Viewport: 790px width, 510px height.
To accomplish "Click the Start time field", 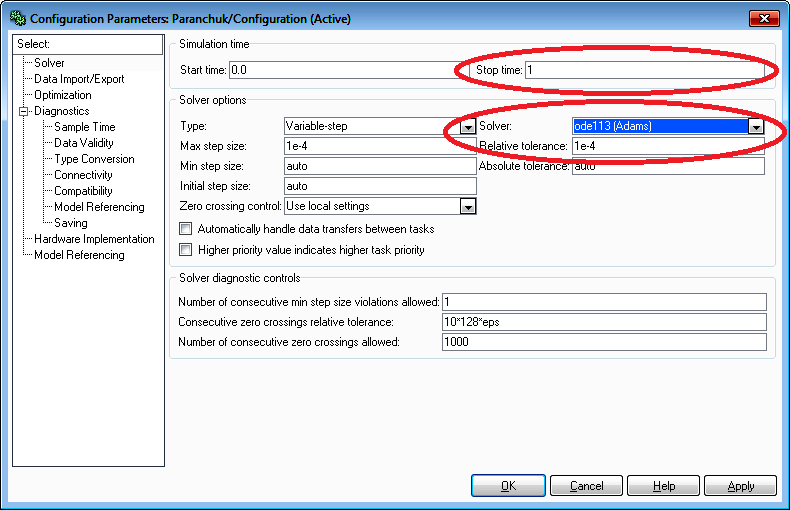I will pos(349,70).
